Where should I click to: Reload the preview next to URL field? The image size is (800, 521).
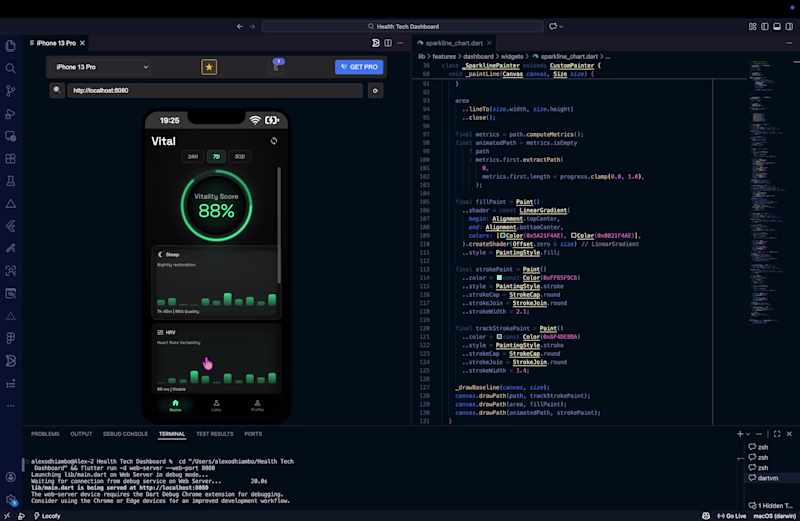[375, 91]
